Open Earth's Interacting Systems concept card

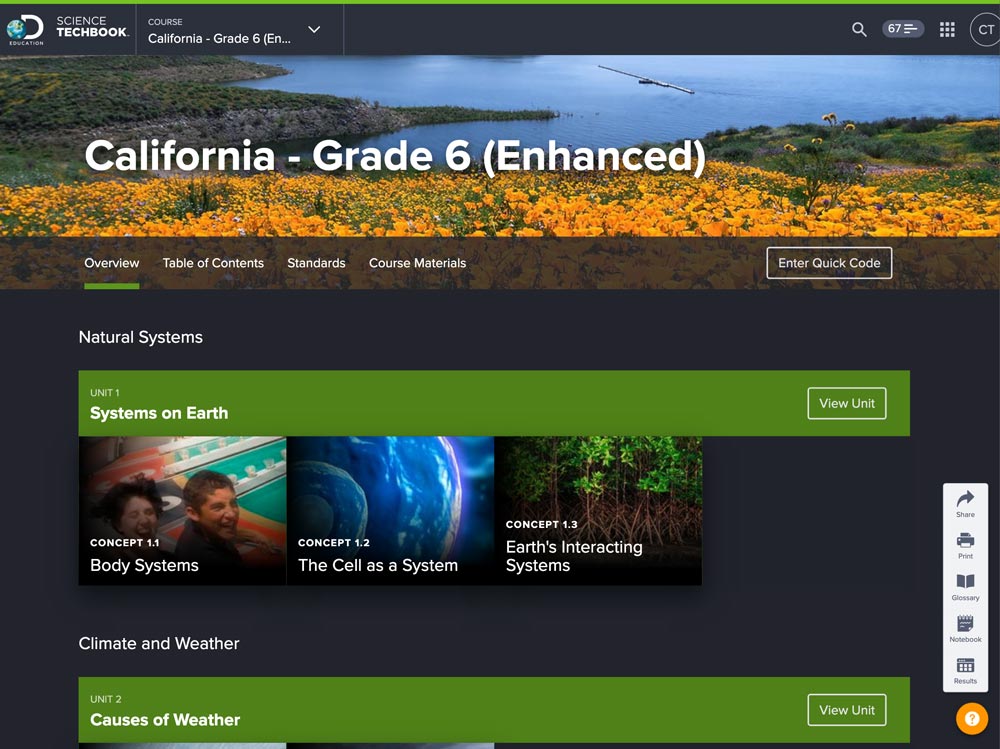[x=598, y=511]
